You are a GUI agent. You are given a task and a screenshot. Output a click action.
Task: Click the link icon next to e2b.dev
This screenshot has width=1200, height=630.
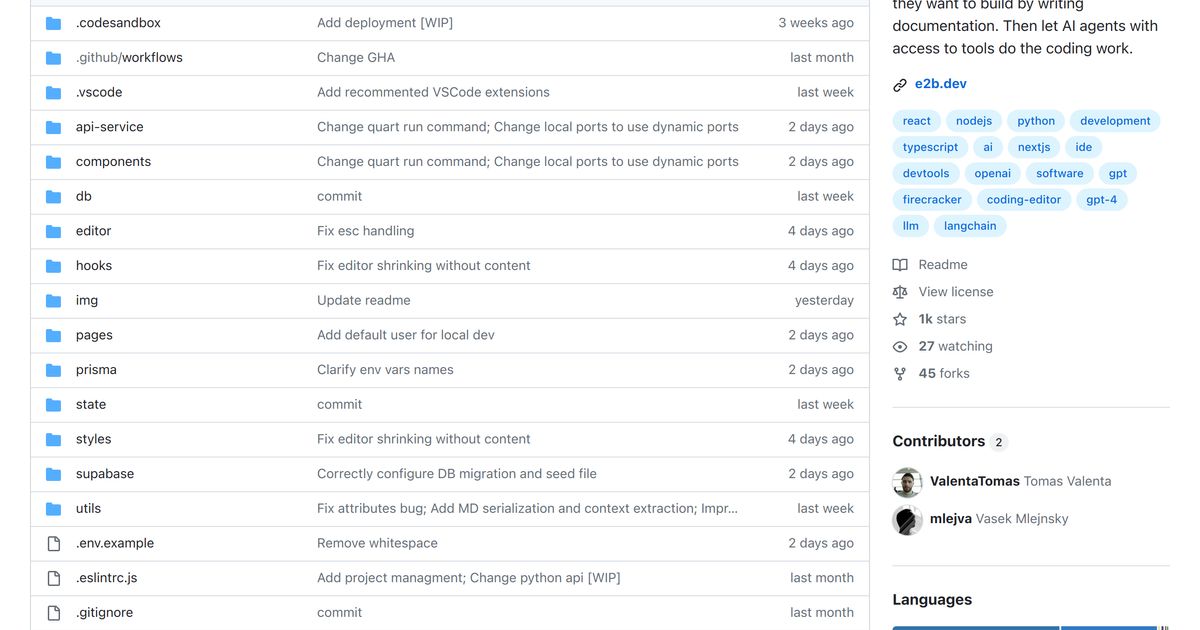(901, 83)
